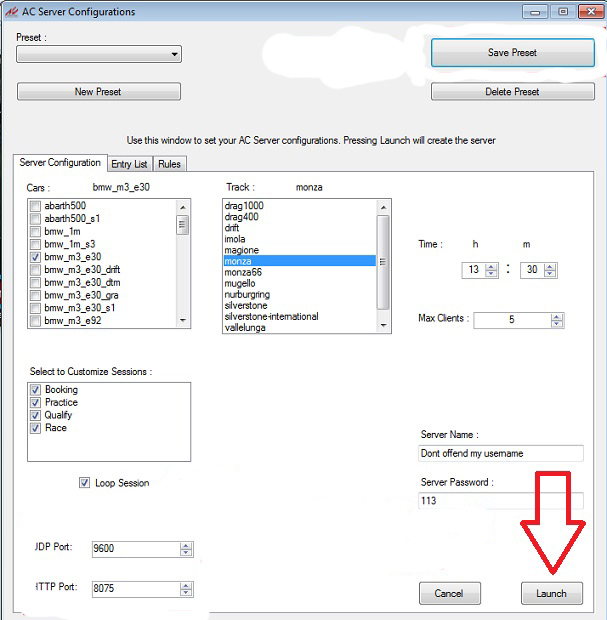The image size is (607, 620).
Task: Click the Delete Preset button
Action: 512,92
